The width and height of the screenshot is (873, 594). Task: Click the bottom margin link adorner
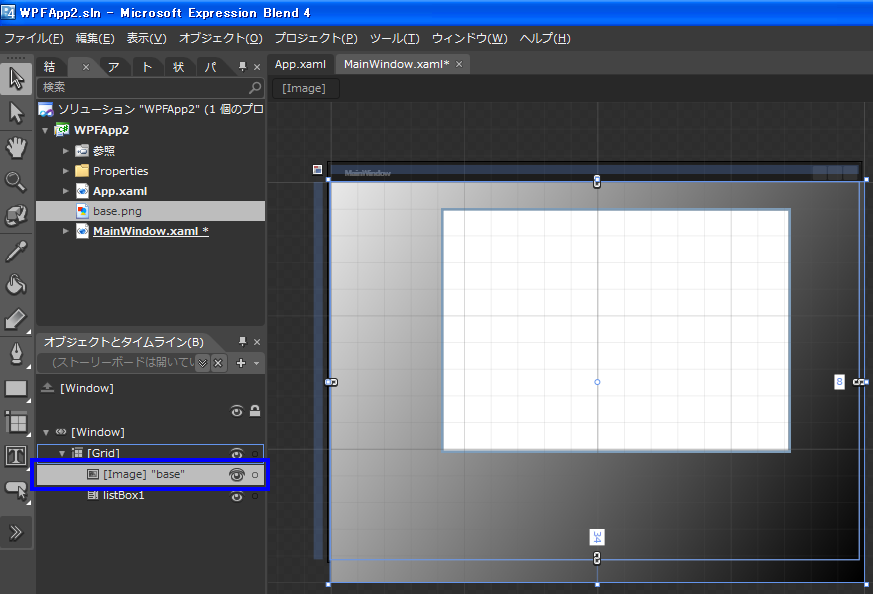597,558
